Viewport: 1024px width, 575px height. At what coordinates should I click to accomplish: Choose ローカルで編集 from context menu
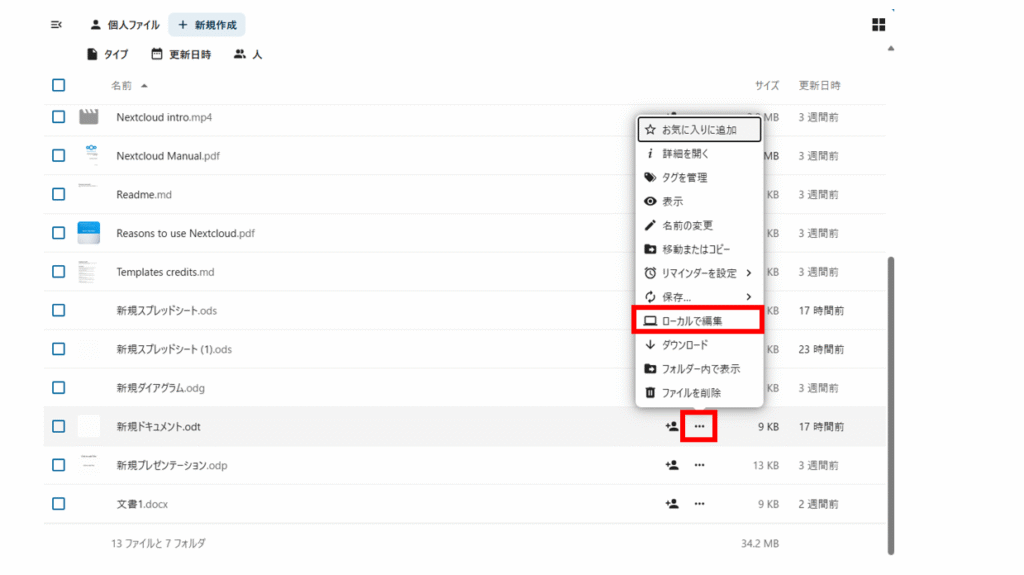tap(699, 321)
